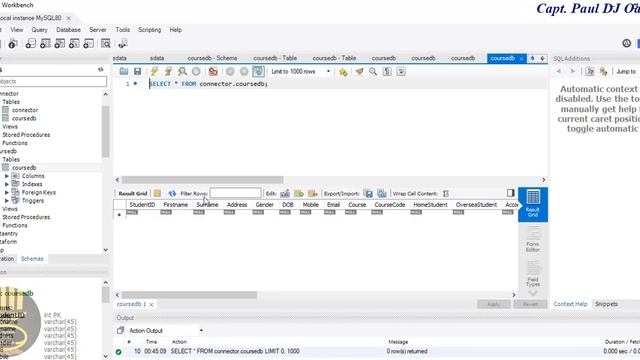The height and width of the screenshot is (360, 640).
Task: Toggle invisible characters icon
Action: pos(387,71)
